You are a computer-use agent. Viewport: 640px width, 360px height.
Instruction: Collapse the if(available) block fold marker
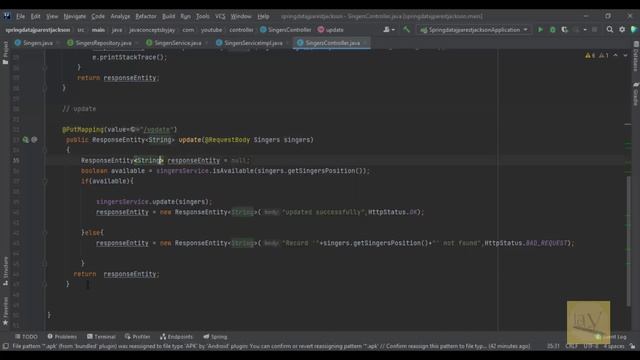pos(45,181)
